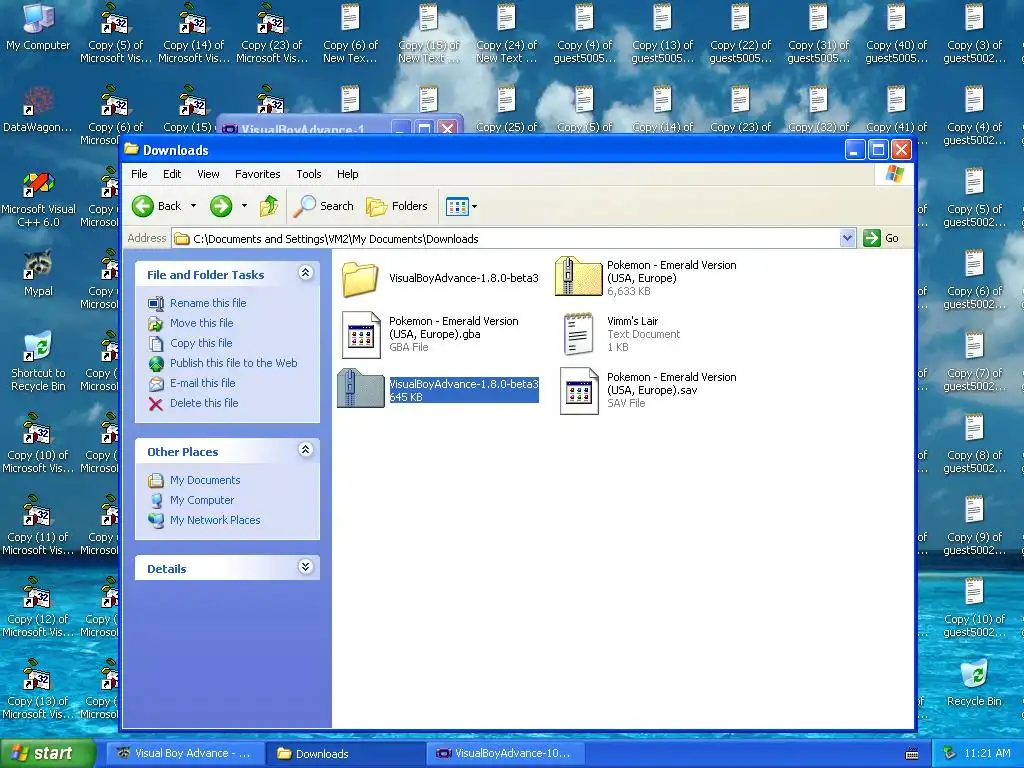Viewport: 1024px width, 768px height.
Task: Expand the Details panel
Action: [305, 566]
